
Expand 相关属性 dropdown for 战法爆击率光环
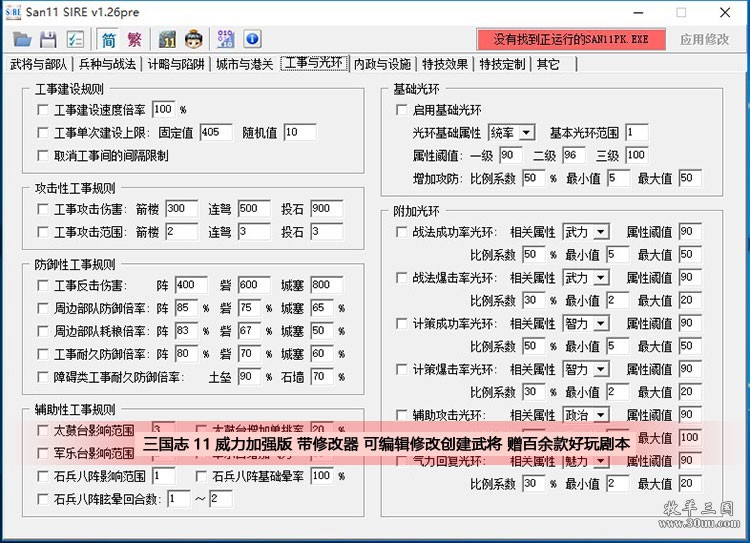click(x=586, y=278)
